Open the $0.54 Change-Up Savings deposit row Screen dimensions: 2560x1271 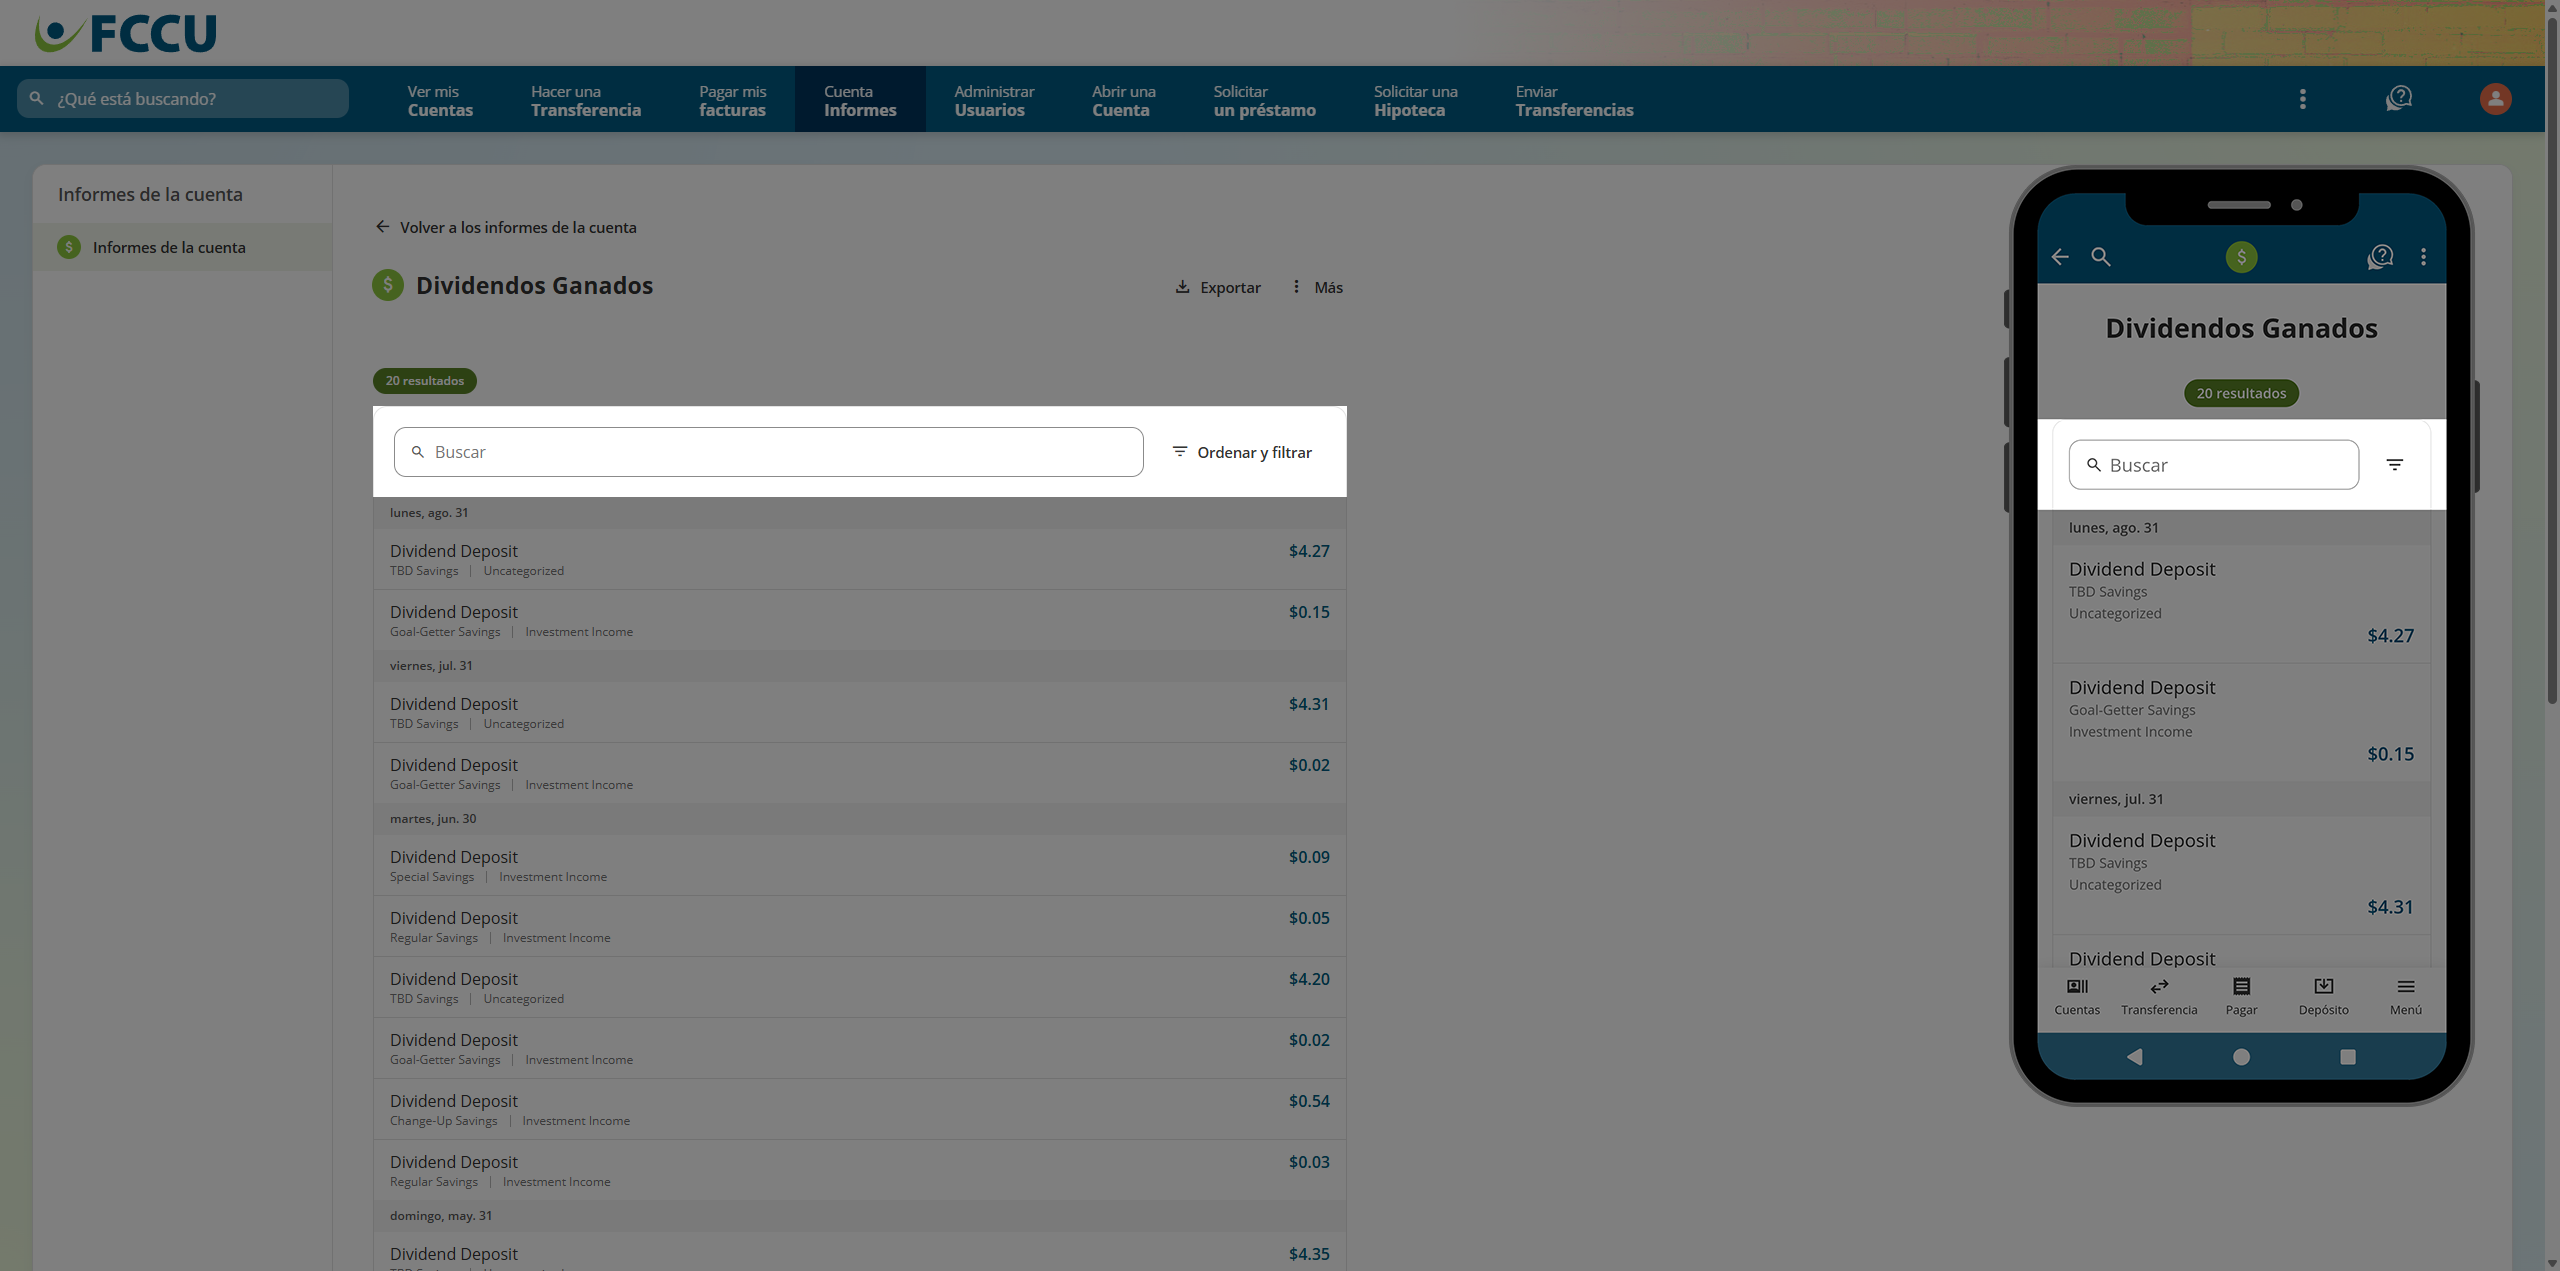tap(859, 1109)
